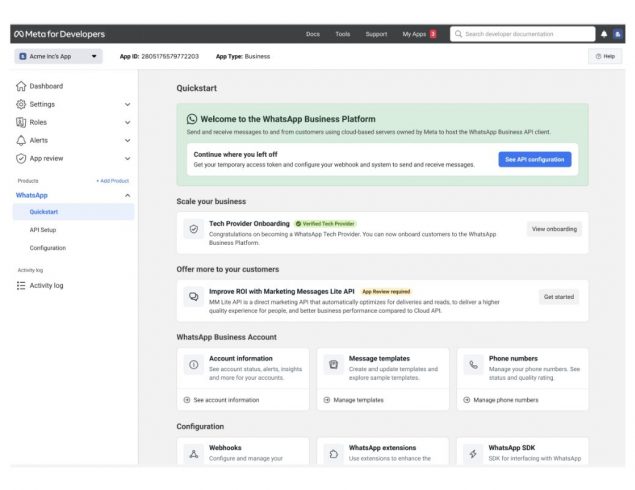Open the Tools menu

click(x=343, y=34)
